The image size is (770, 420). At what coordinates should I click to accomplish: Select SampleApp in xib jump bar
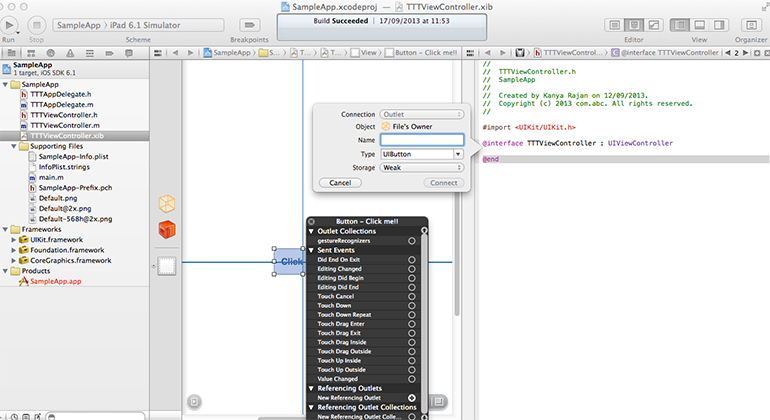tap(227, 53)
